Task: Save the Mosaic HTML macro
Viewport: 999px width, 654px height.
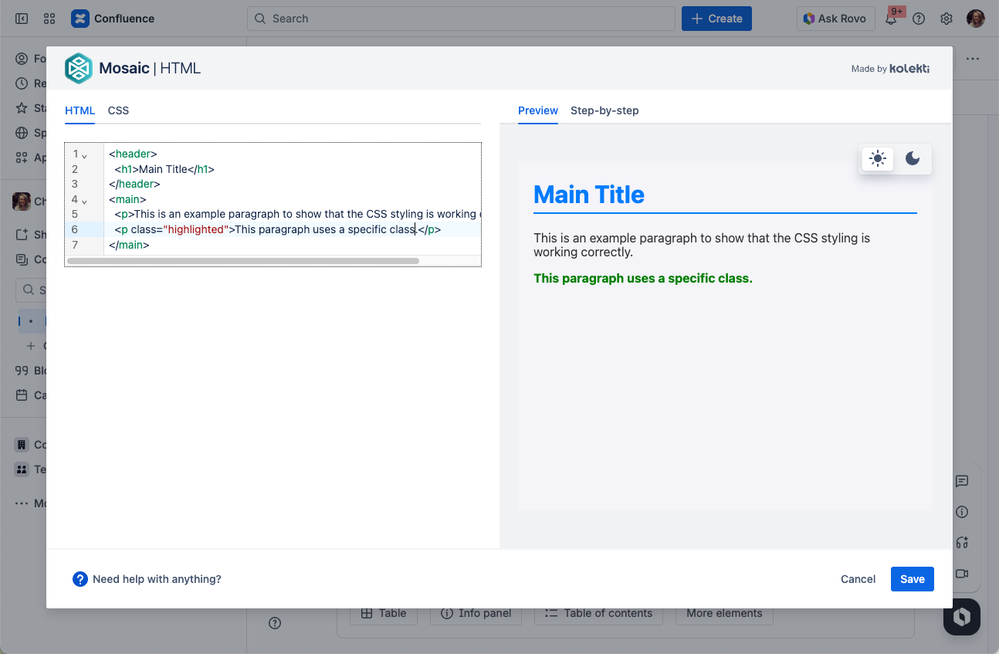Action: [912, 579]
